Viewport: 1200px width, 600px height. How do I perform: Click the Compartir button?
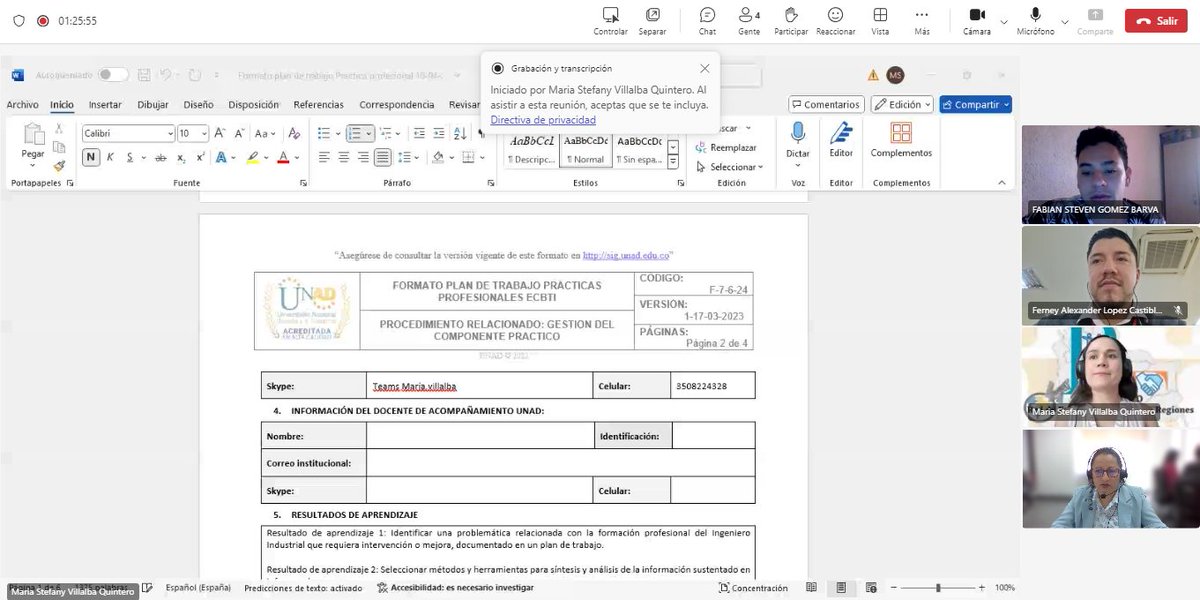975,104
